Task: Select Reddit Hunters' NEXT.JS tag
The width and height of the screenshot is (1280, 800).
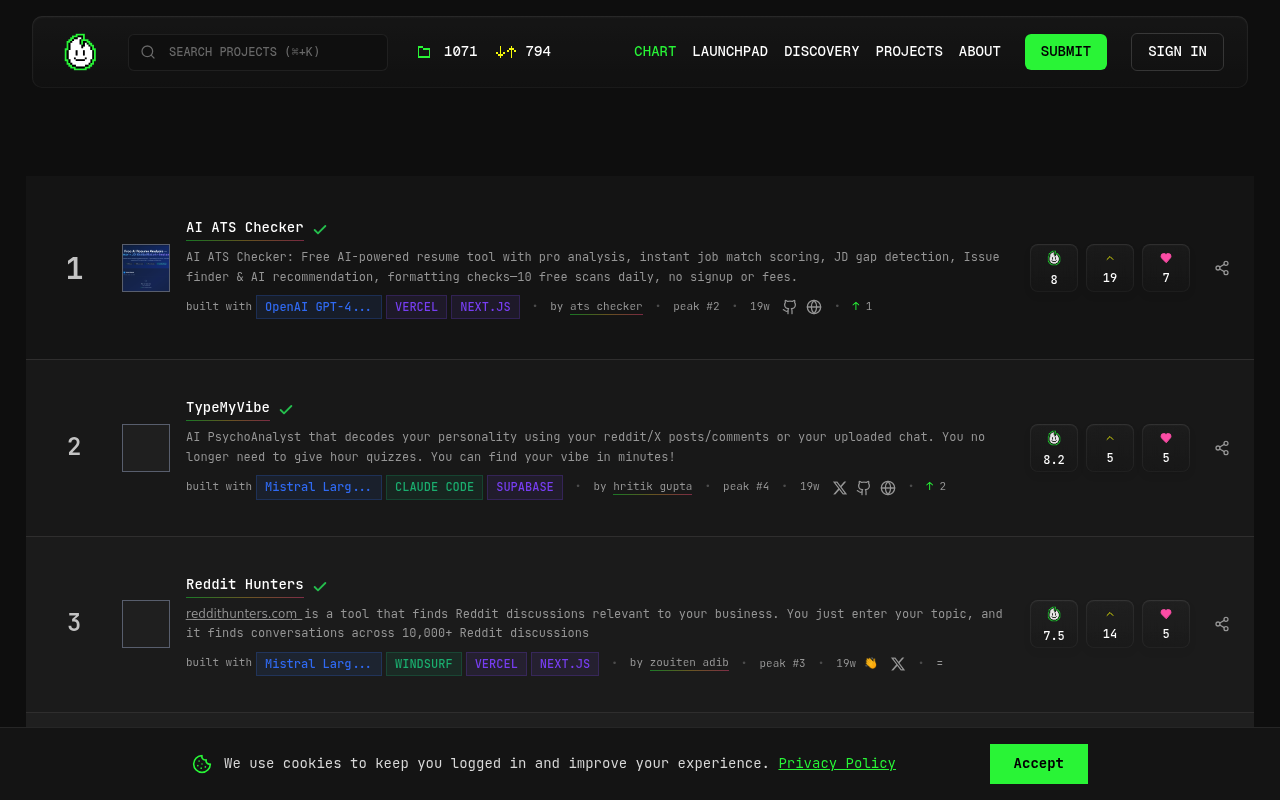Action: click(x=565, y=664)
